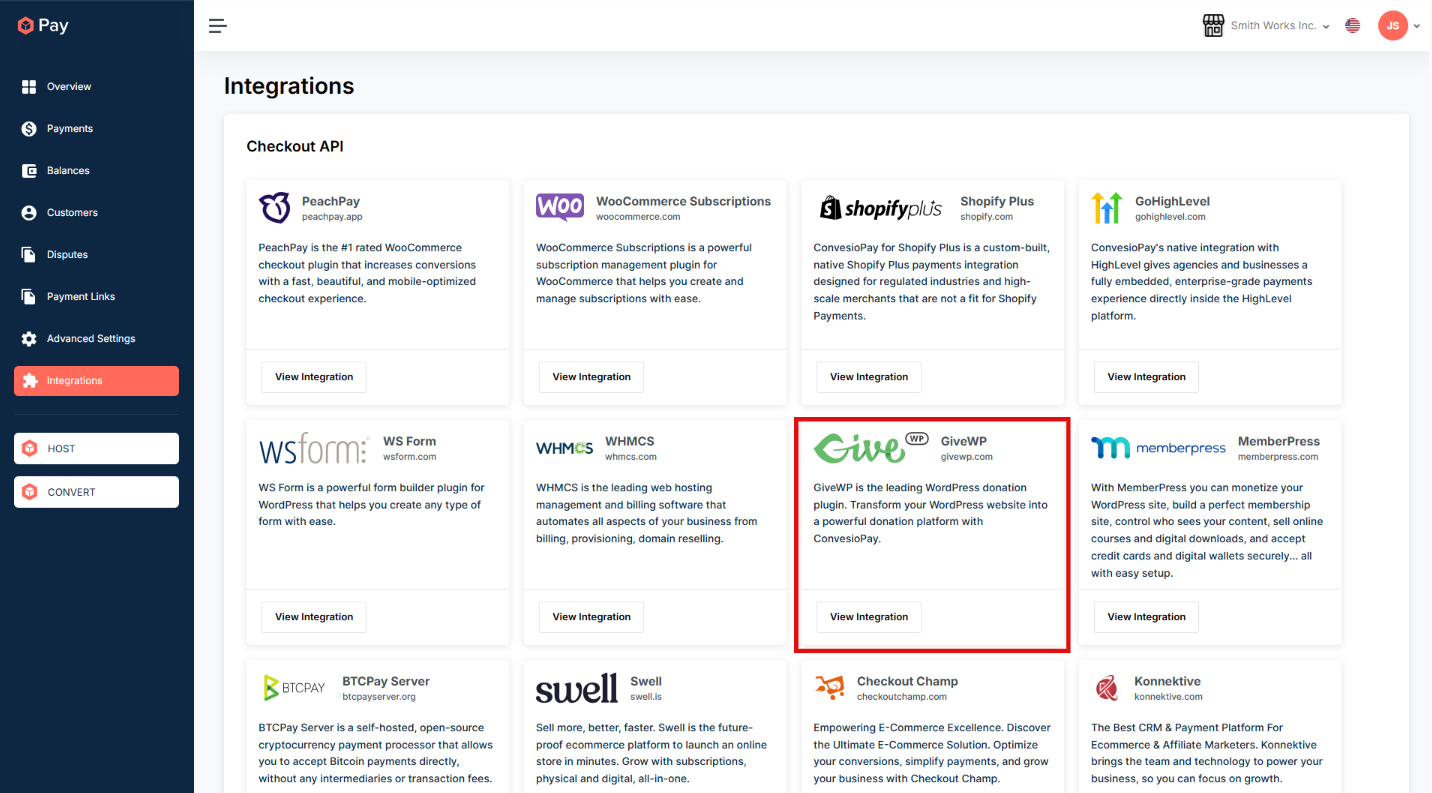Screen dimensions: 1432x793
Task: Open Advanced Settings in sidebar
Action: 90,339
